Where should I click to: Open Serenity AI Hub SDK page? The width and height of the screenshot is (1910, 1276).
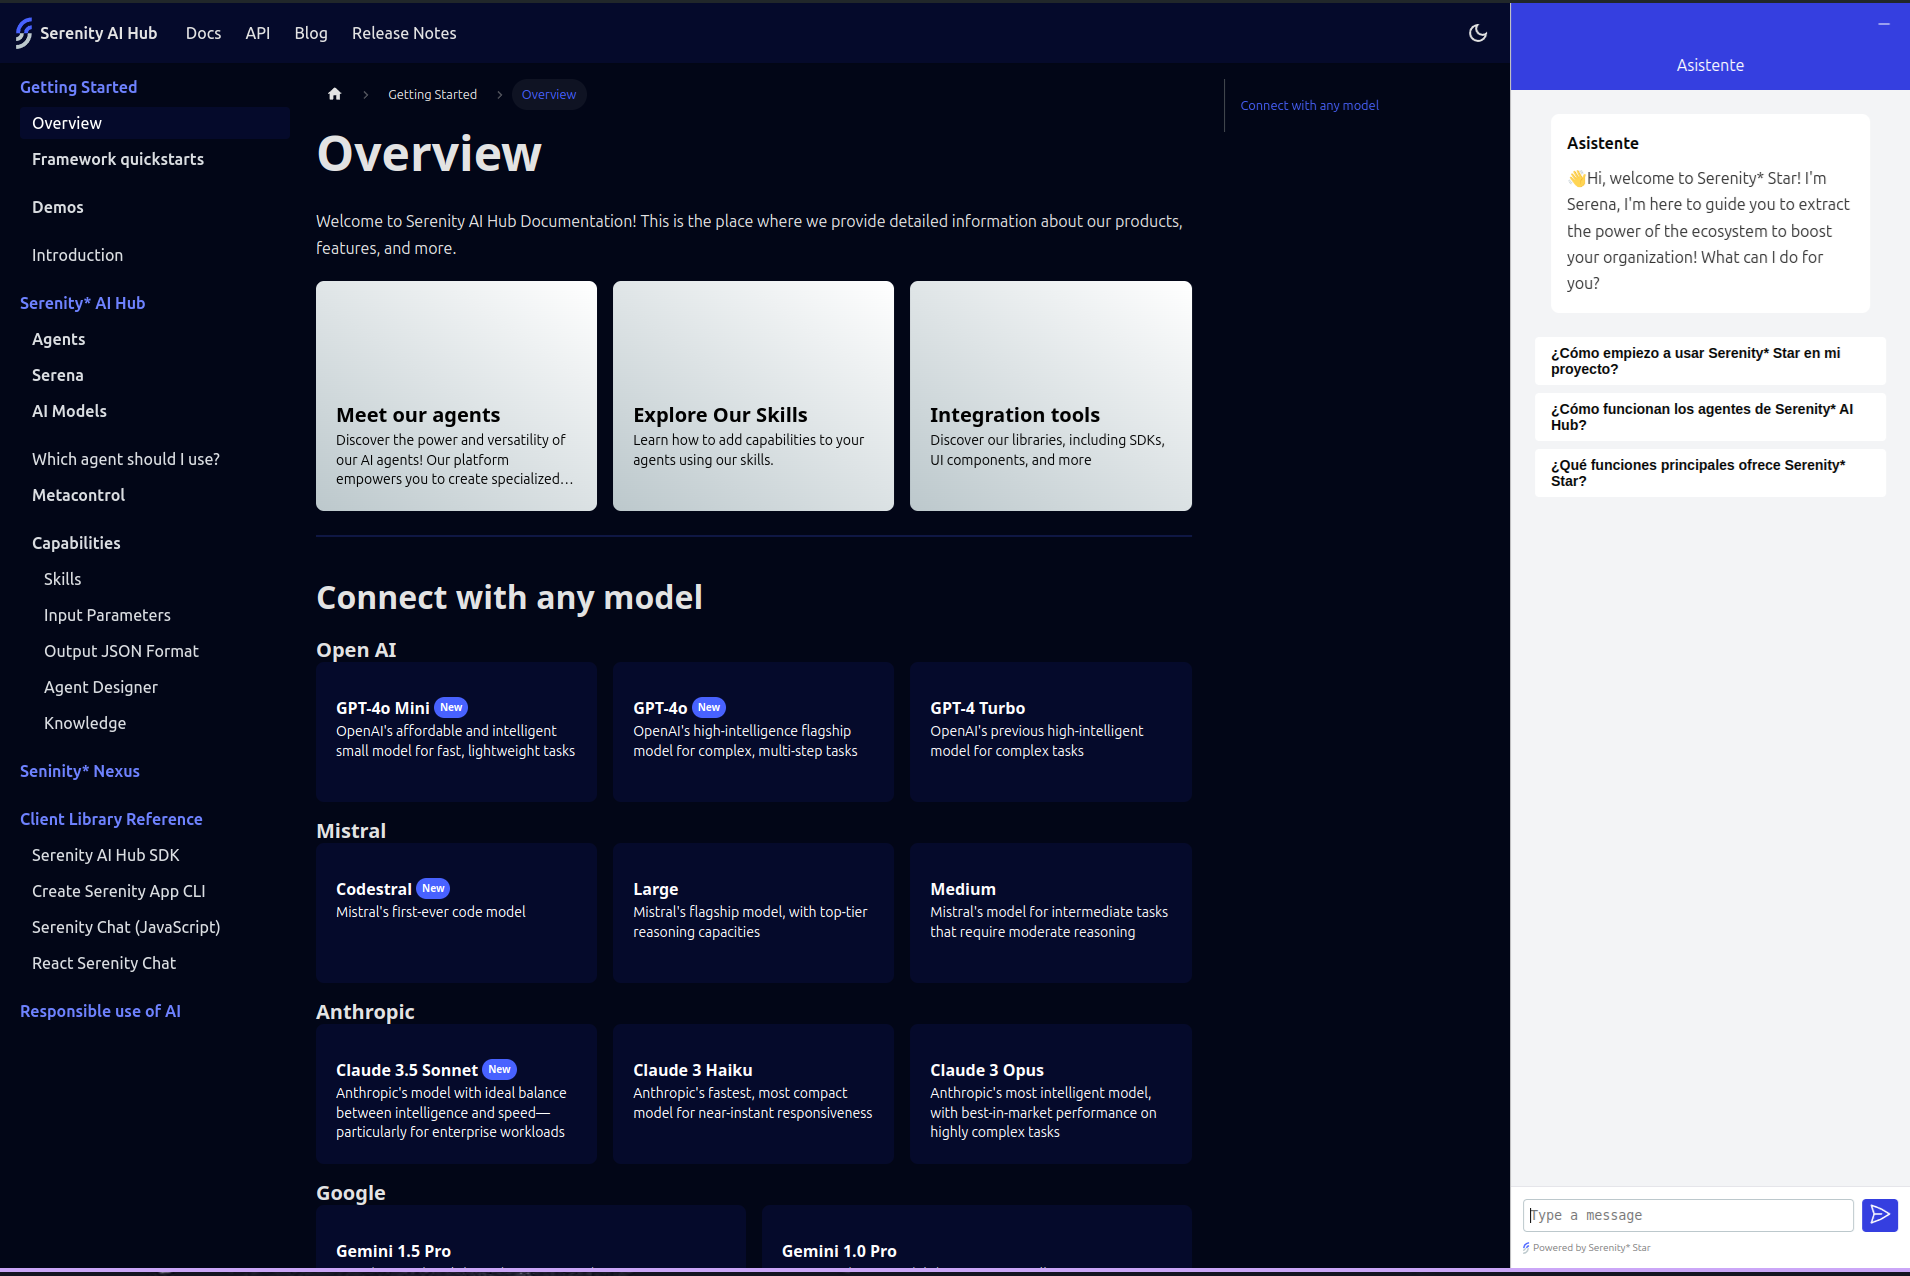106,855
